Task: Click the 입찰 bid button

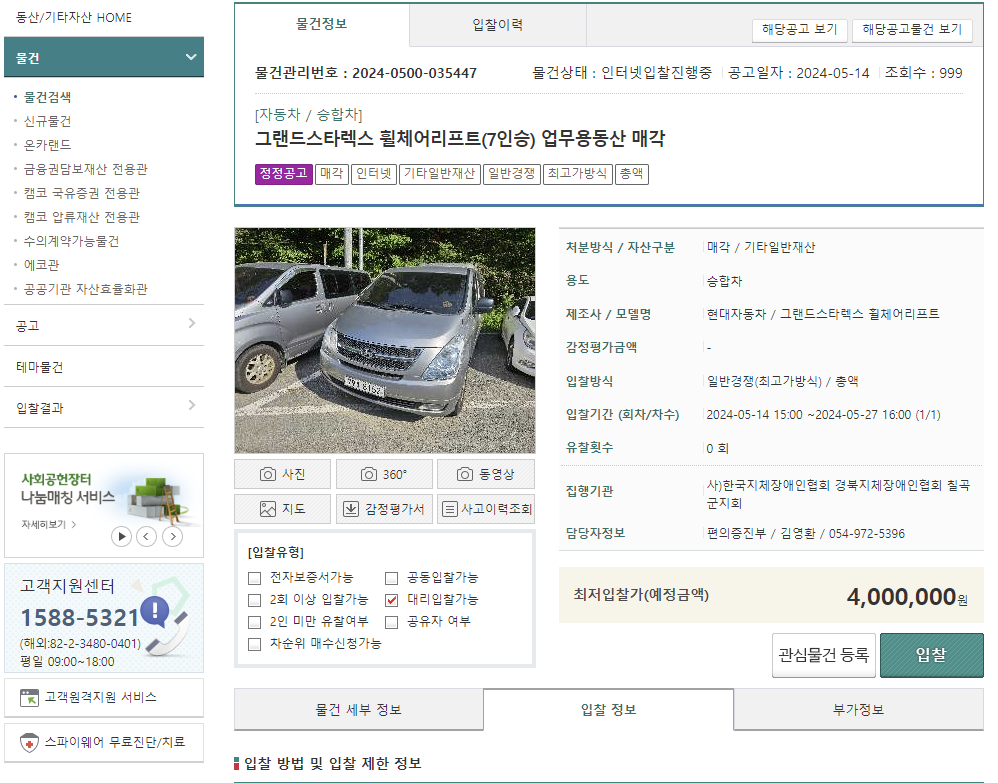Action: click(931, 654)
